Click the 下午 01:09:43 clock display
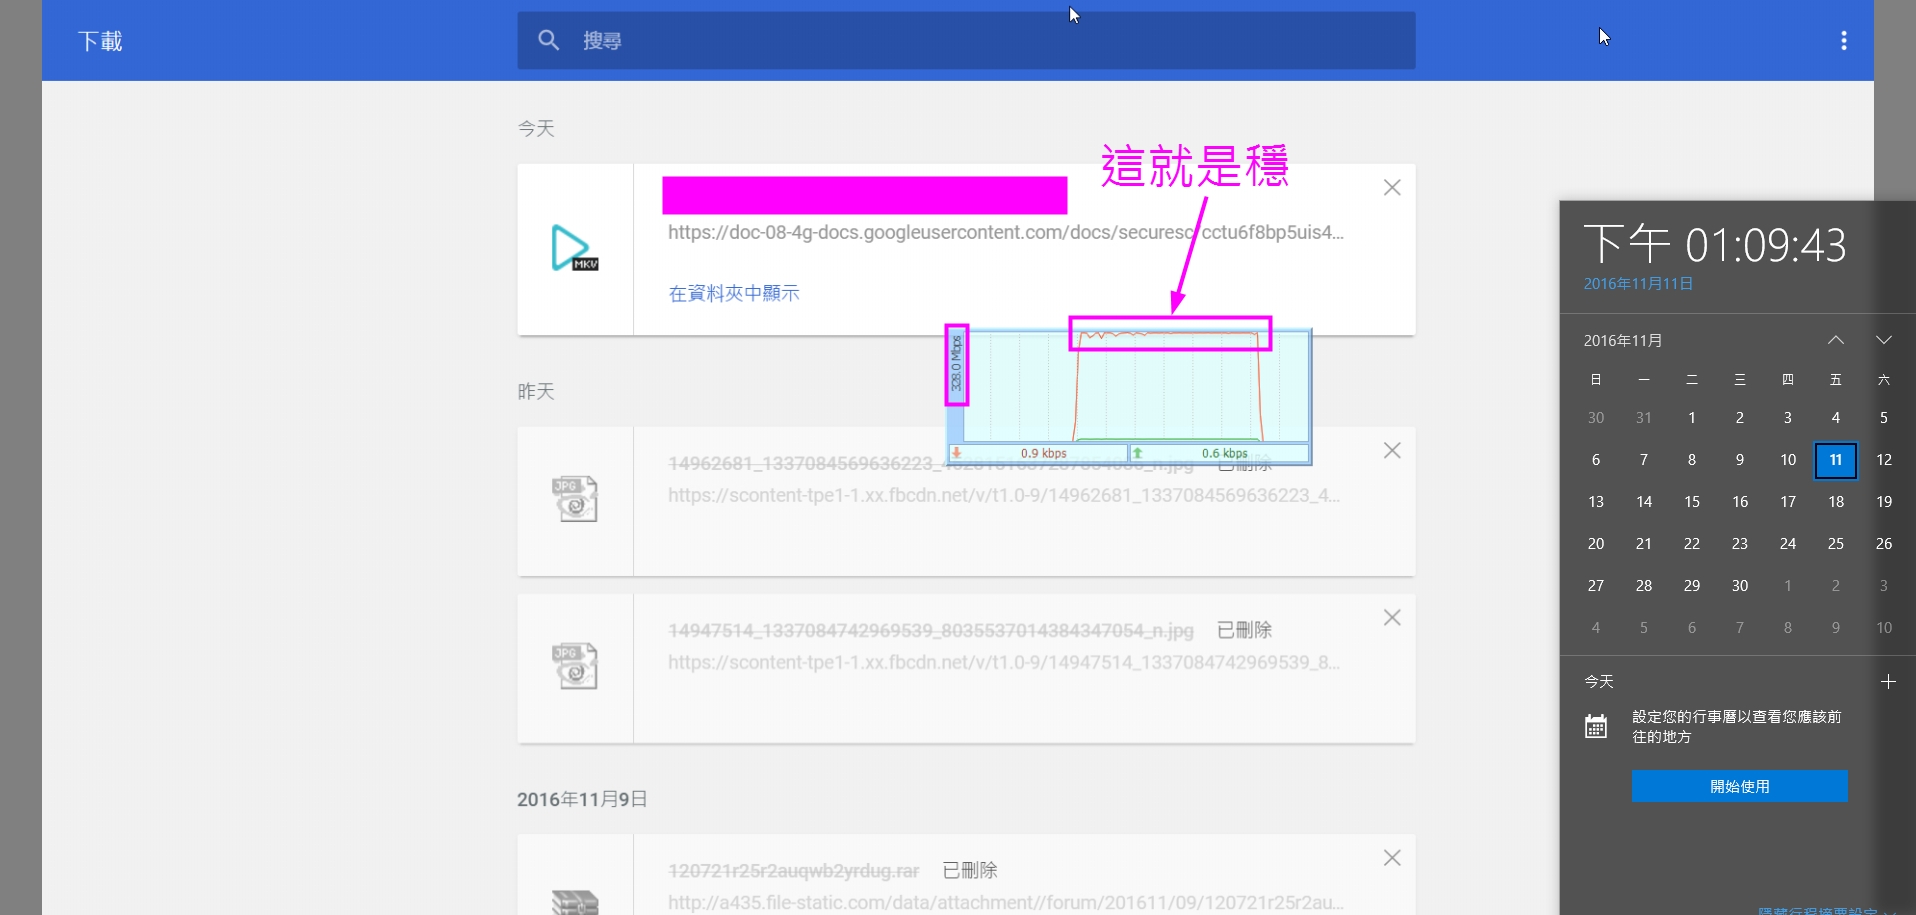 (x=1714, y=244)
